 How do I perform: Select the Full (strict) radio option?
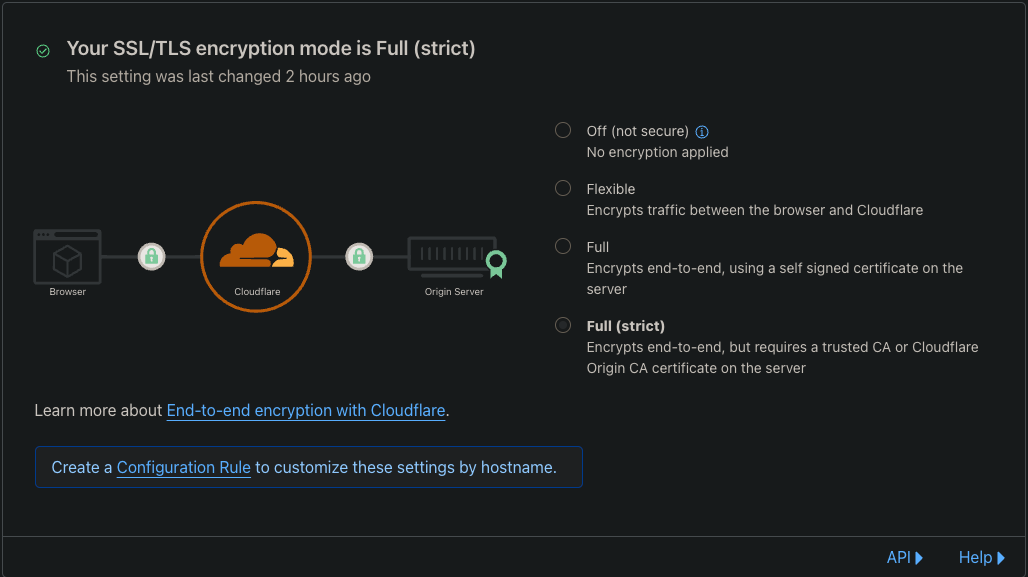(x=563, y=325)
